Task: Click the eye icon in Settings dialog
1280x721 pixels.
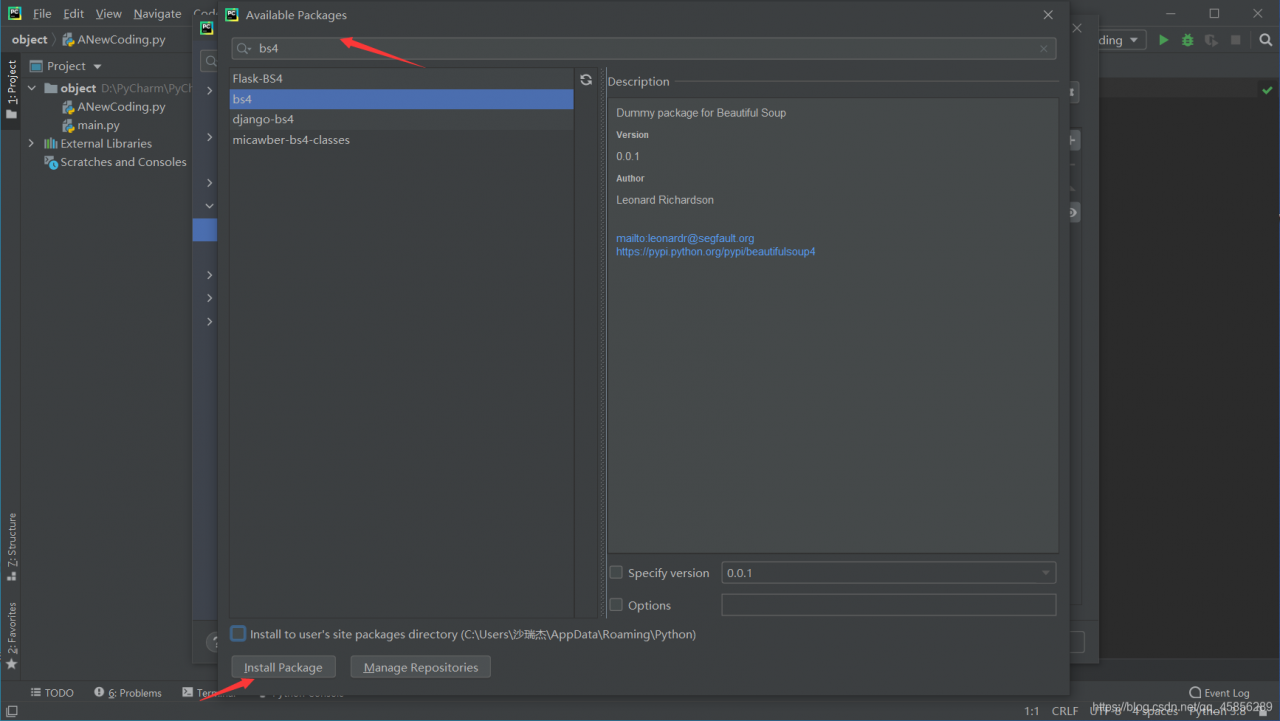Action: pos(1073,213)
